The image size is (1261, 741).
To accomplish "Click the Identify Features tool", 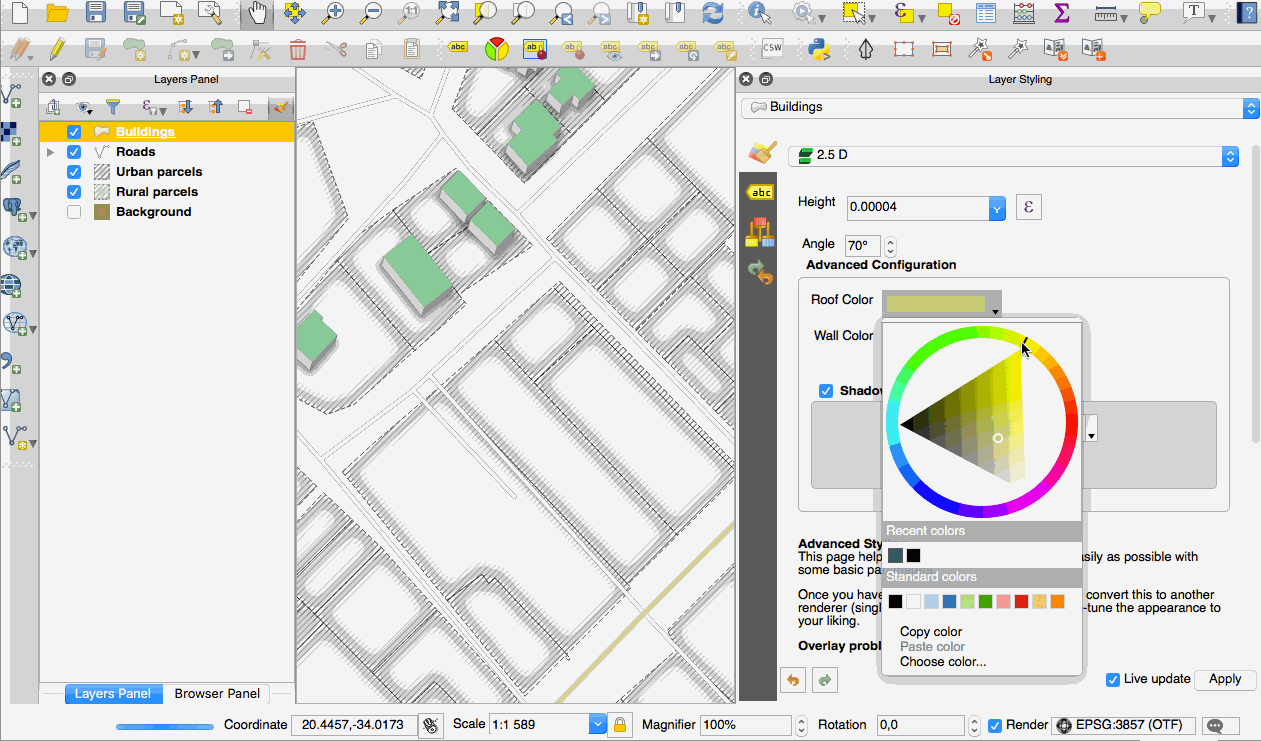I will (760, 13).
